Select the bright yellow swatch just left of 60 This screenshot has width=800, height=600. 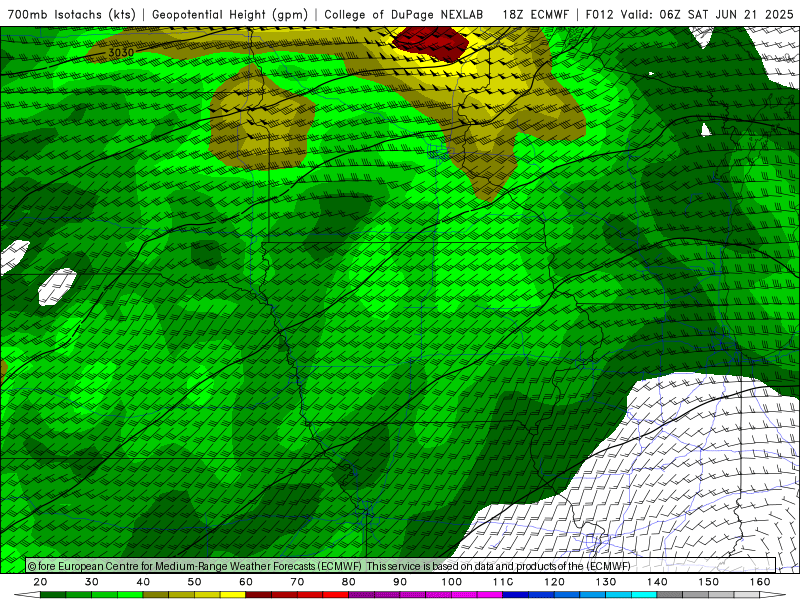tap(233, 595)
